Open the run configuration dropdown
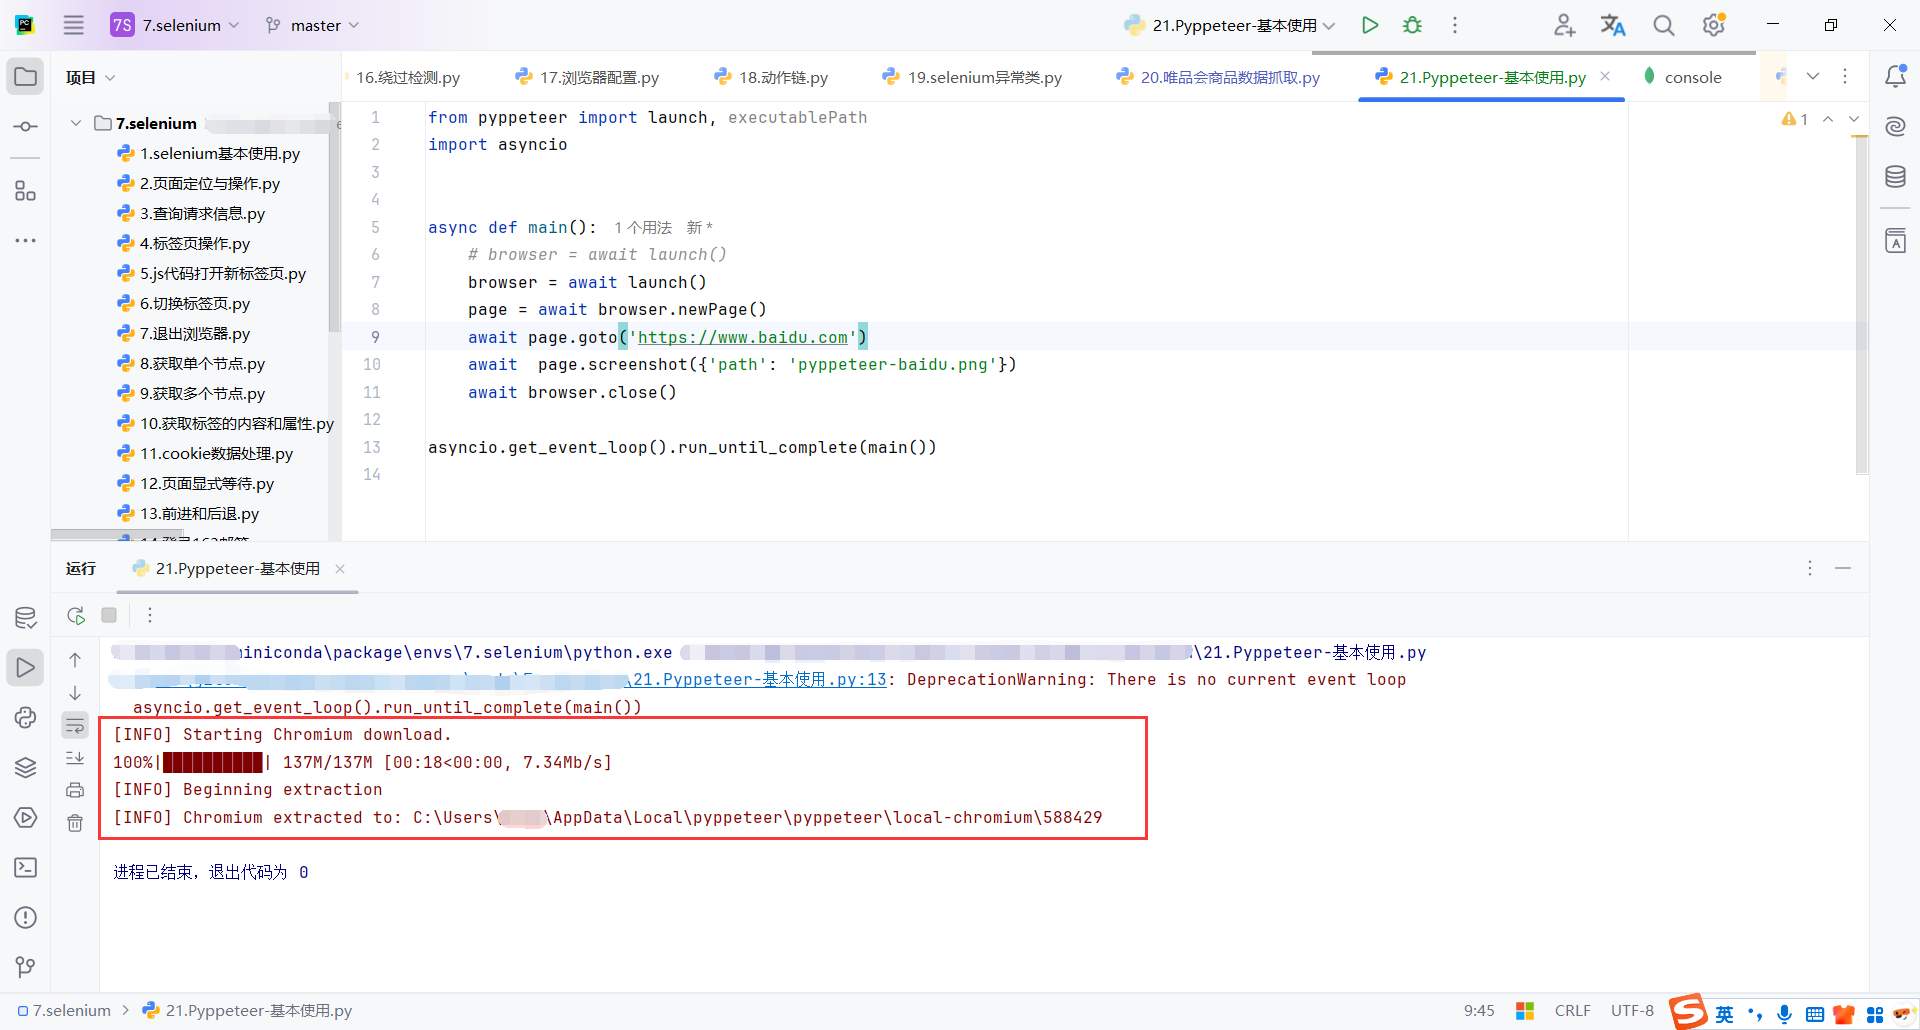Screen dimensions: 1920x1030 1230,25
